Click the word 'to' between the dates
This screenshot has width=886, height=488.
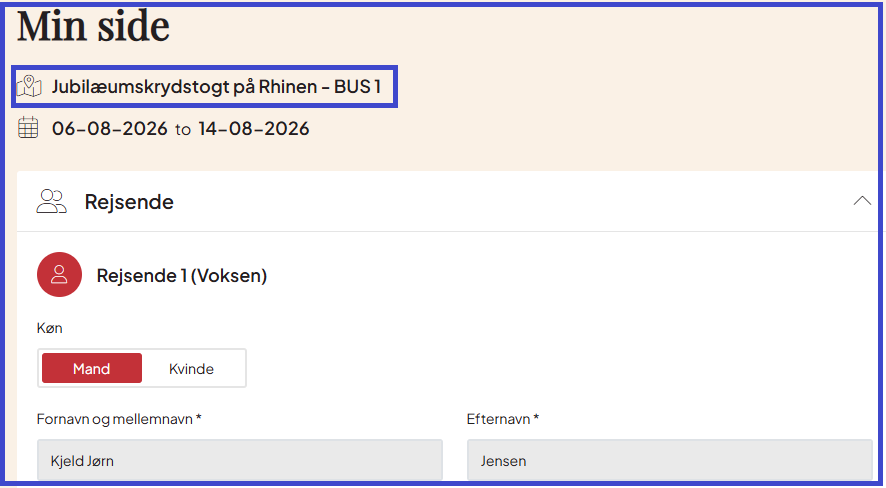[x=183, y=130]
